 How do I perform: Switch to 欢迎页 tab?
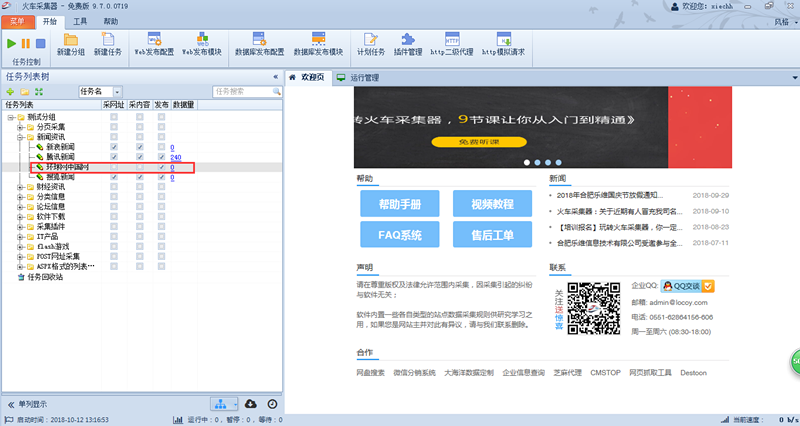(308, 77)
